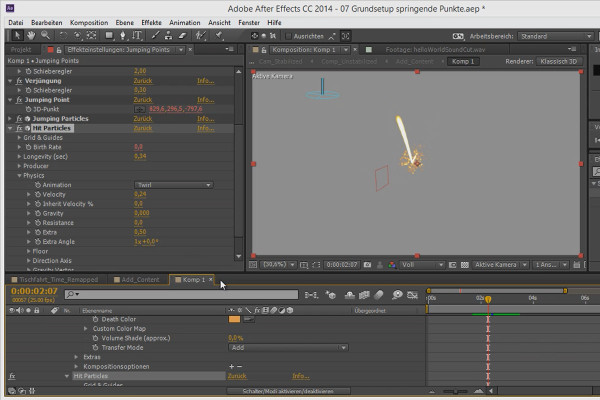Screen dimensions: 600x400
Task: Select the Rectangle shape tool
Action: [109, 36]
